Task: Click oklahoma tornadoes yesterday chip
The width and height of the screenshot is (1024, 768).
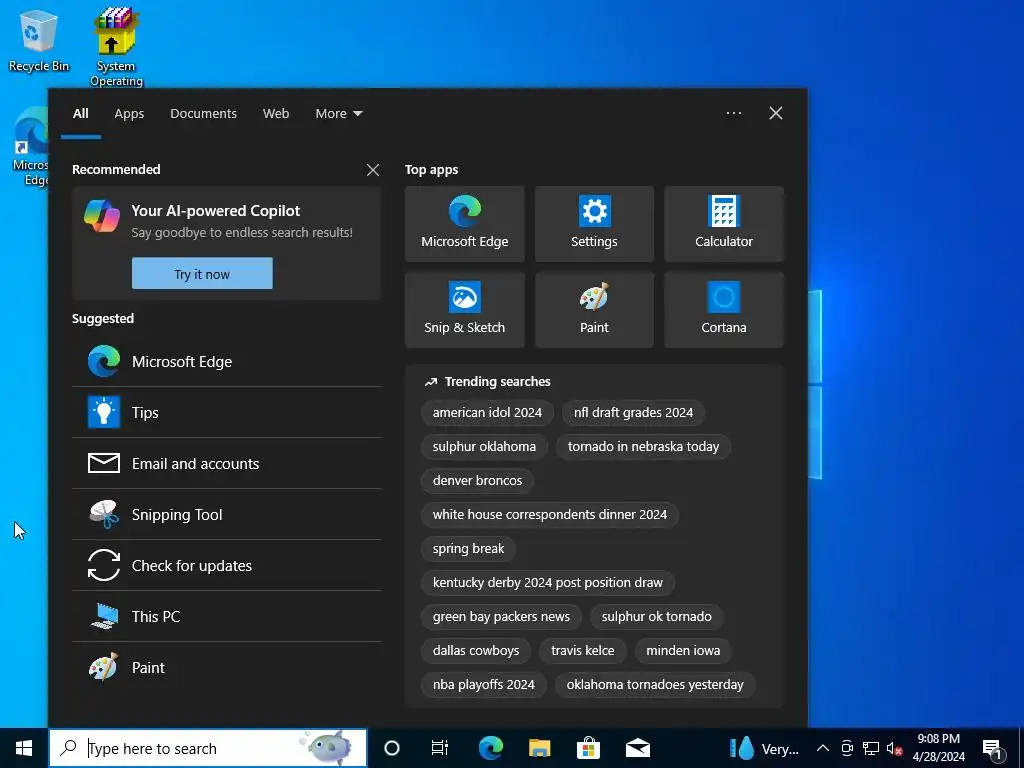Action: (655, 684)
